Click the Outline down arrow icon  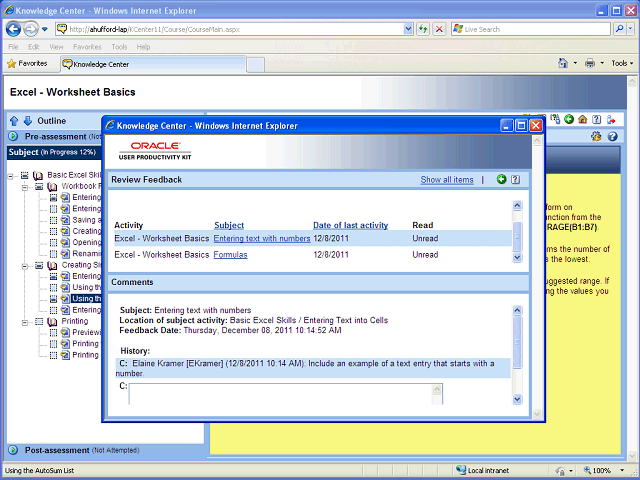(x=28, y=121)
